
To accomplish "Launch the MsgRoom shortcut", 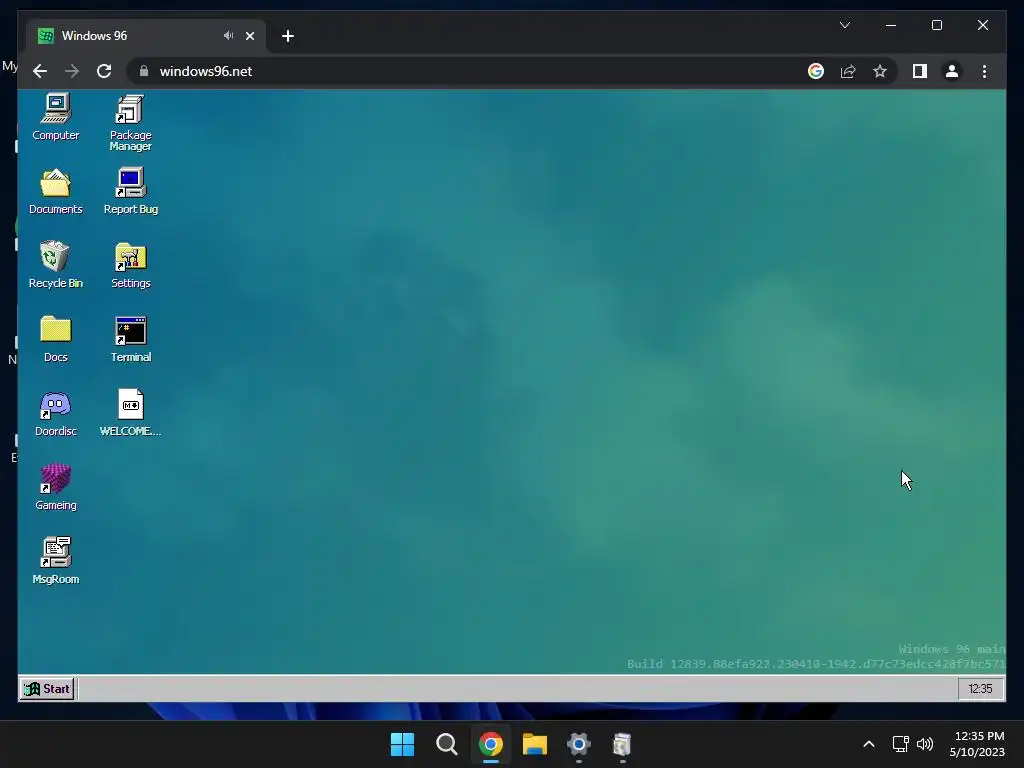I will [56, 562].
